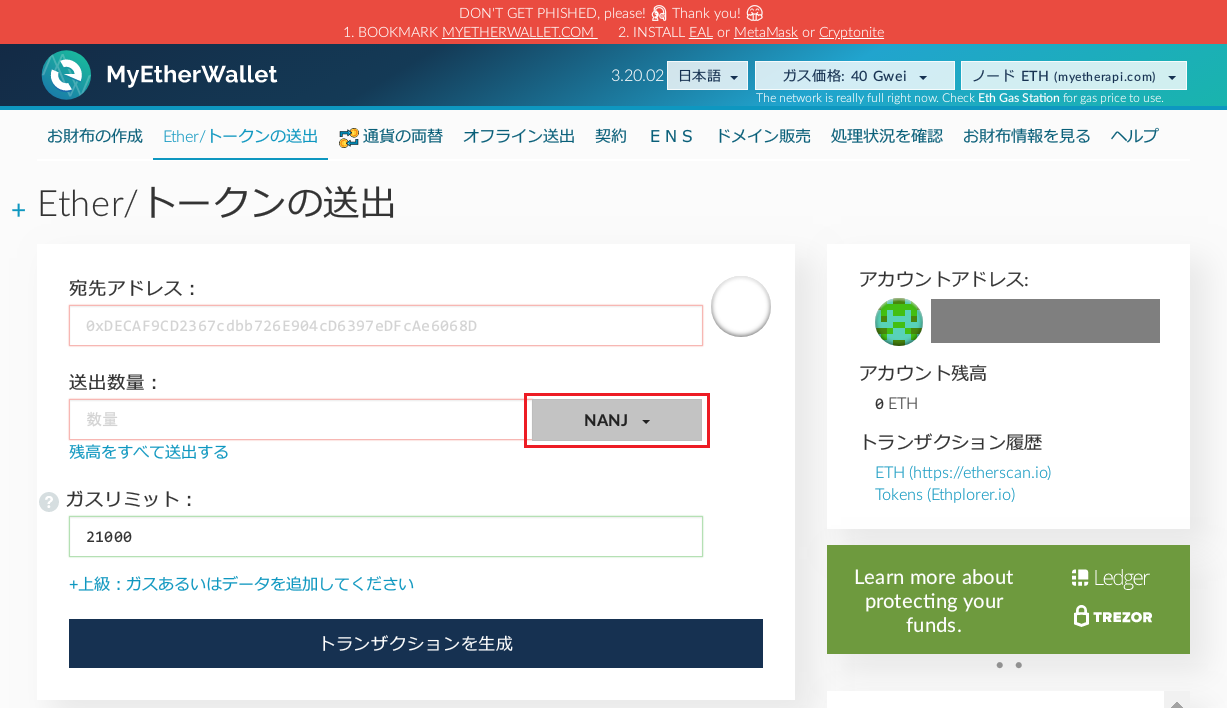The height and width of the screenshot is (708, 1227).
Task: Focus the ガスリミット field showing 21000
Action: tap(386, 537)
